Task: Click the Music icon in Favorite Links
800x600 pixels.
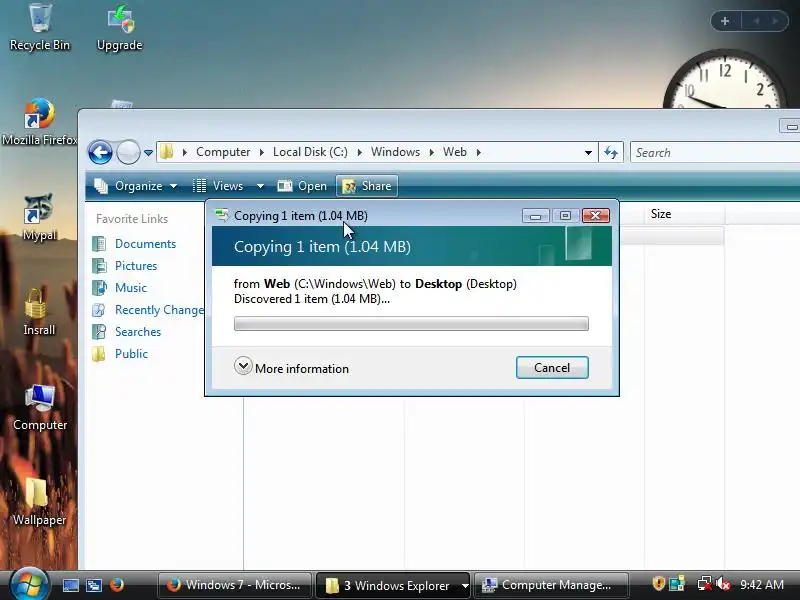Action: point(99,288)
